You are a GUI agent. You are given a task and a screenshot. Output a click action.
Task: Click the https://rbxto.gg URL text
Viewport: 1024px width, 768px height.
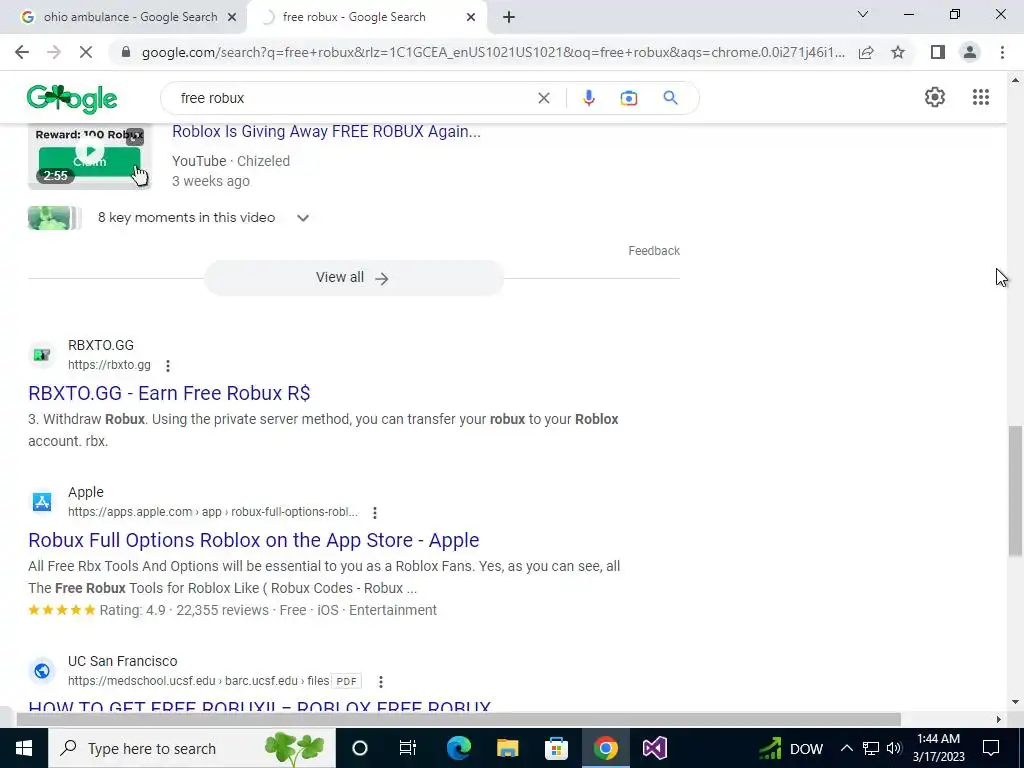(109, 366)
